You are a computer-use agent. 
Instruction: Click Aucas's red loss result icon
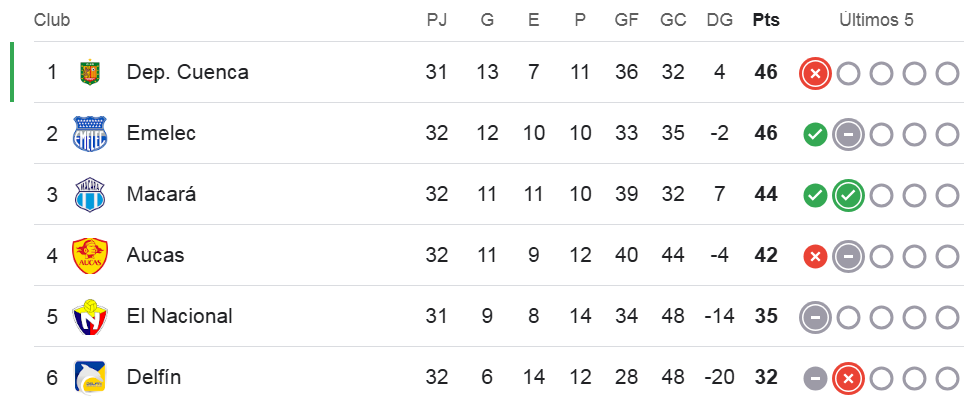point(816,256)
